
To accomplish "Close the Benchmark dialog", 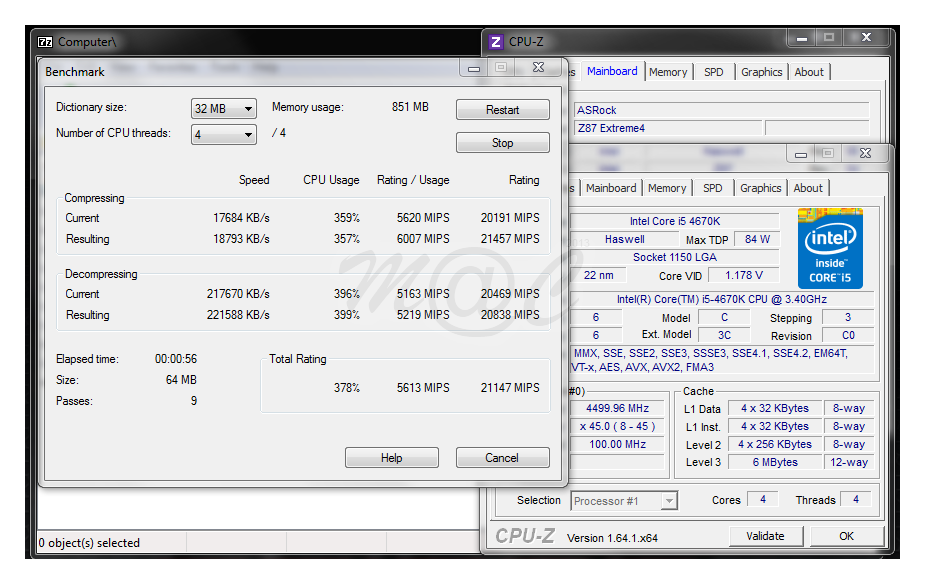I will click(539, 67).
